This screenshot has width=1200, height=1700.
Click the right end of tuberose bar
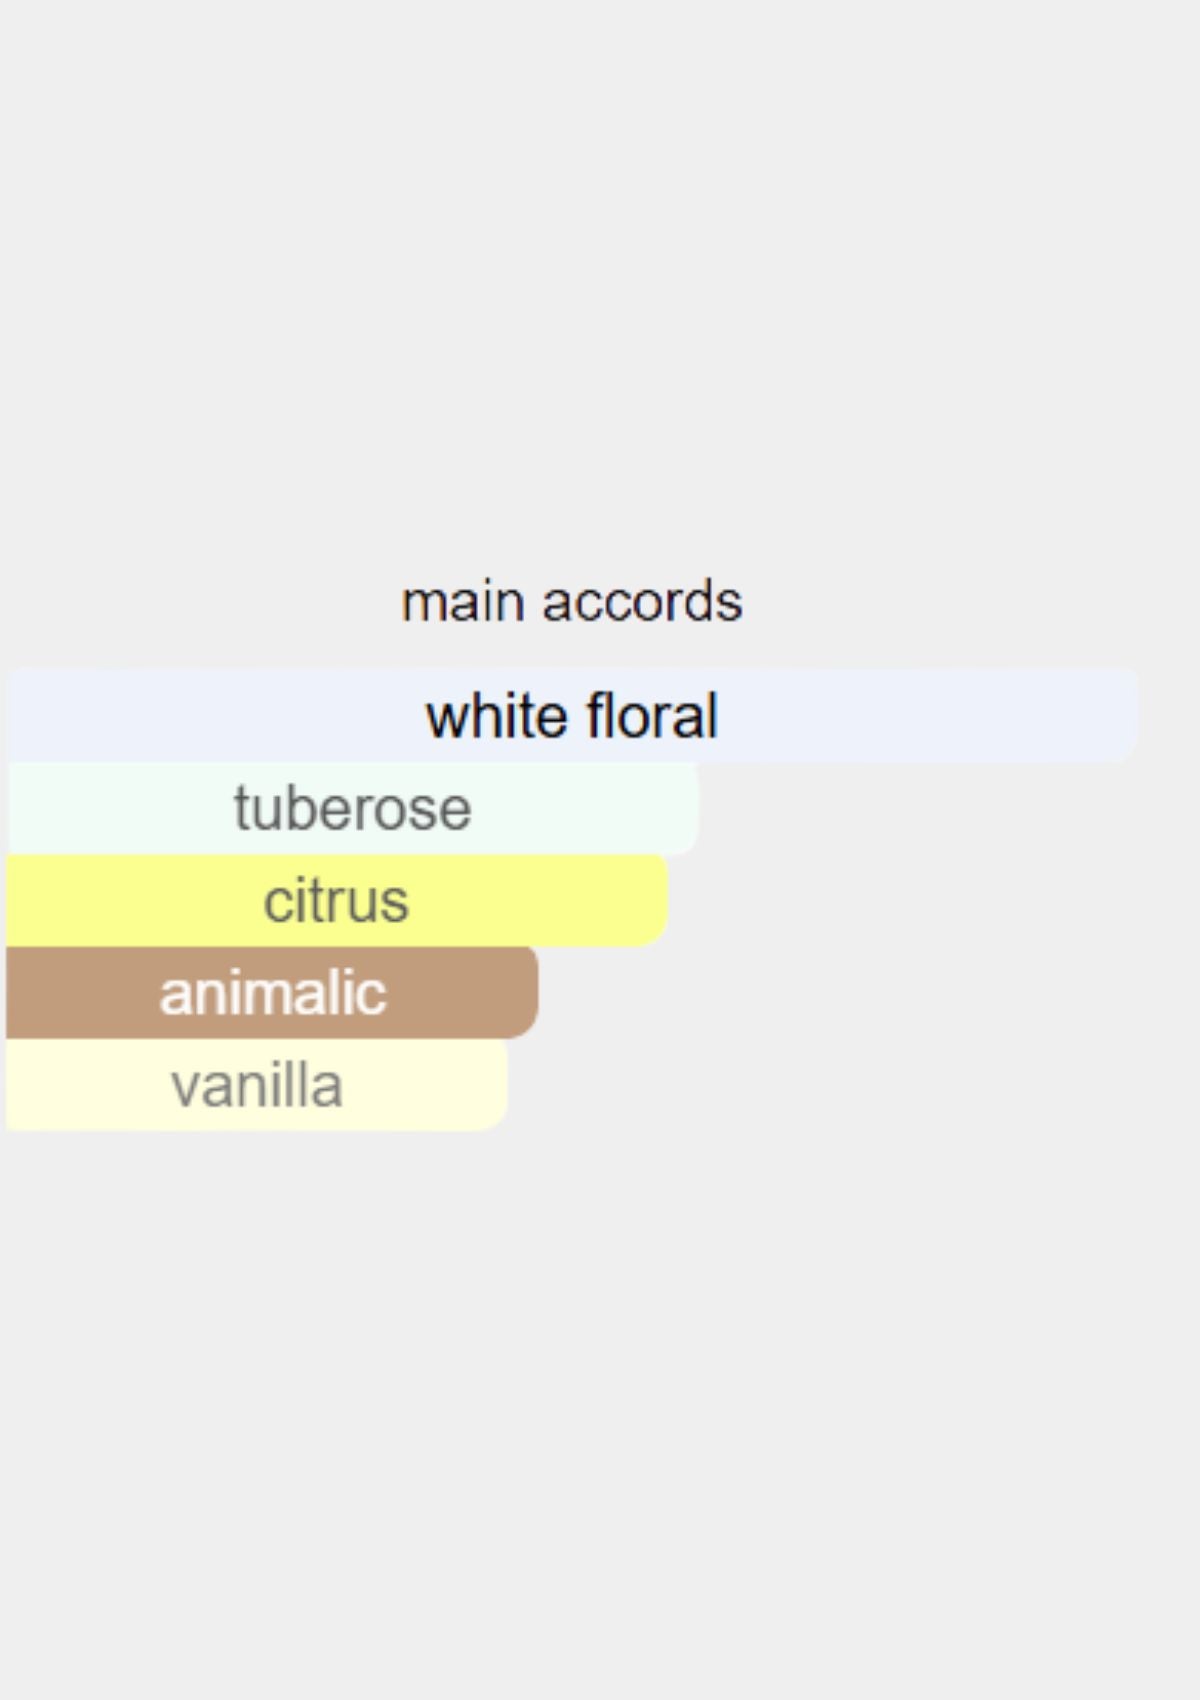(685, 808)
